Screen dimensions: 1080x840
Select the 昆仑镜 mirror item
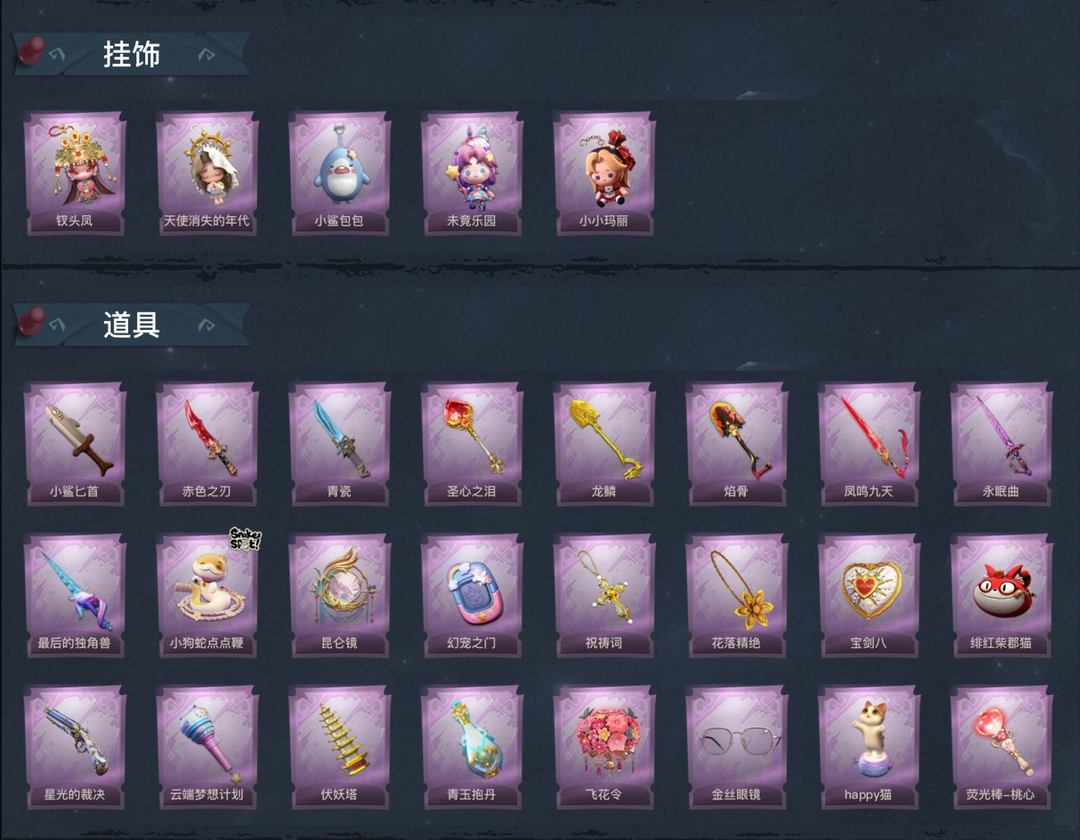pos(339,596)
